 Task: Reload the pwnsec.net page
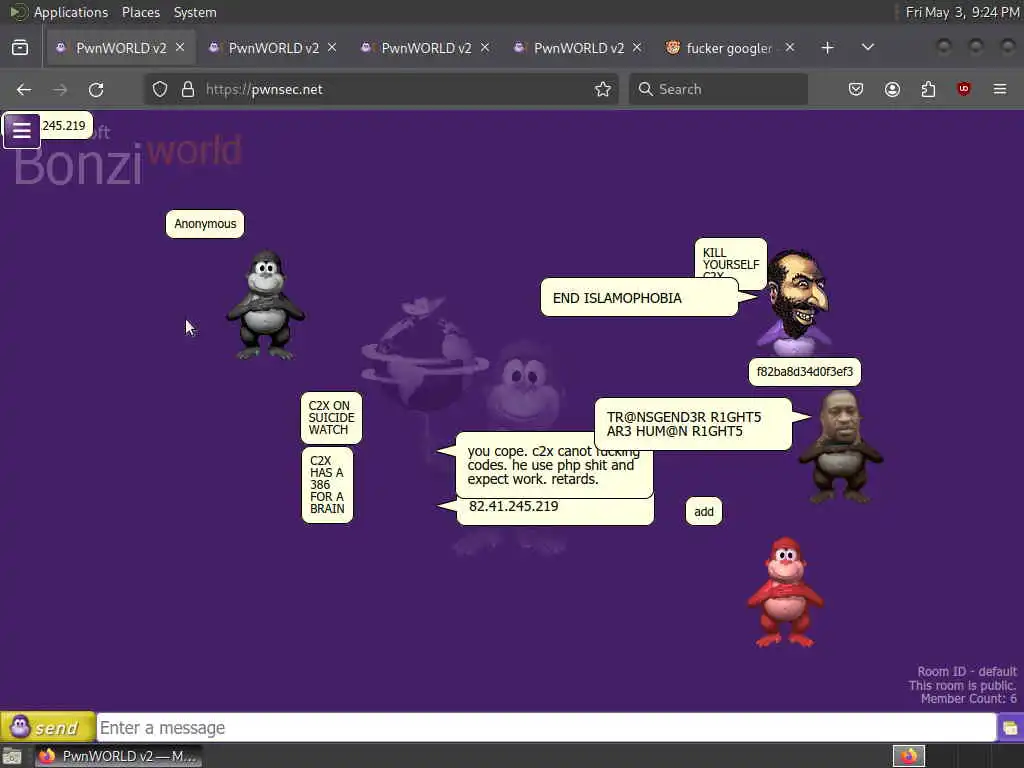pyautogui.click(x=96, y=89)
